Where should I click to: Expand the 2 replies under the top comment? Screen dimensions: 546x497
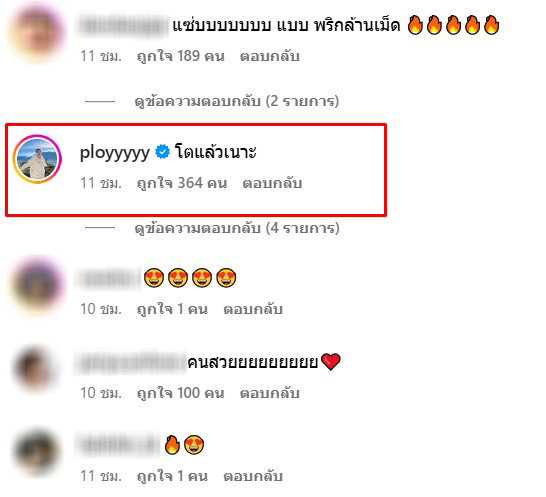coord(237,101)
